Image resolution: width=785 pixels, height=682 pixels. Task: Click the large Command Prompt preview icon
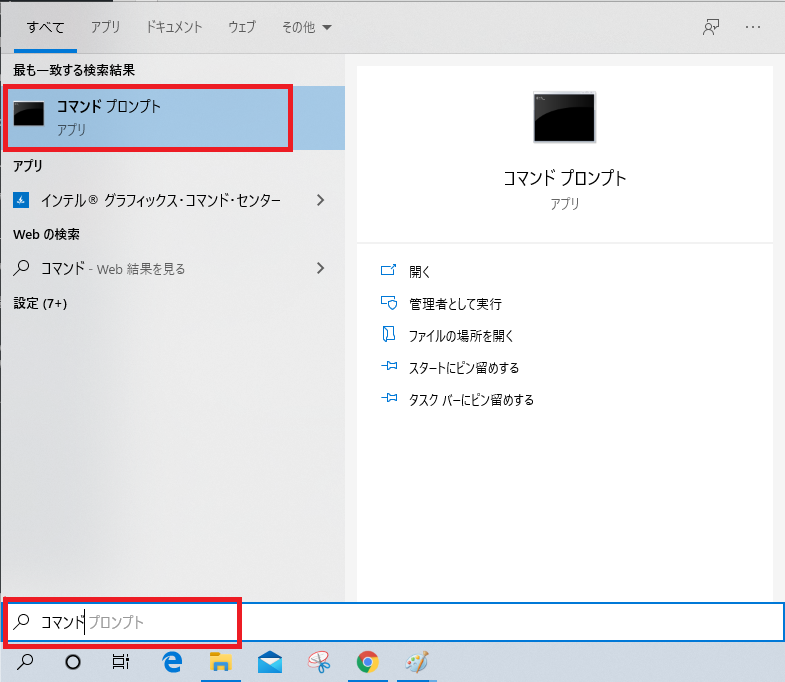tap(565, 117)
